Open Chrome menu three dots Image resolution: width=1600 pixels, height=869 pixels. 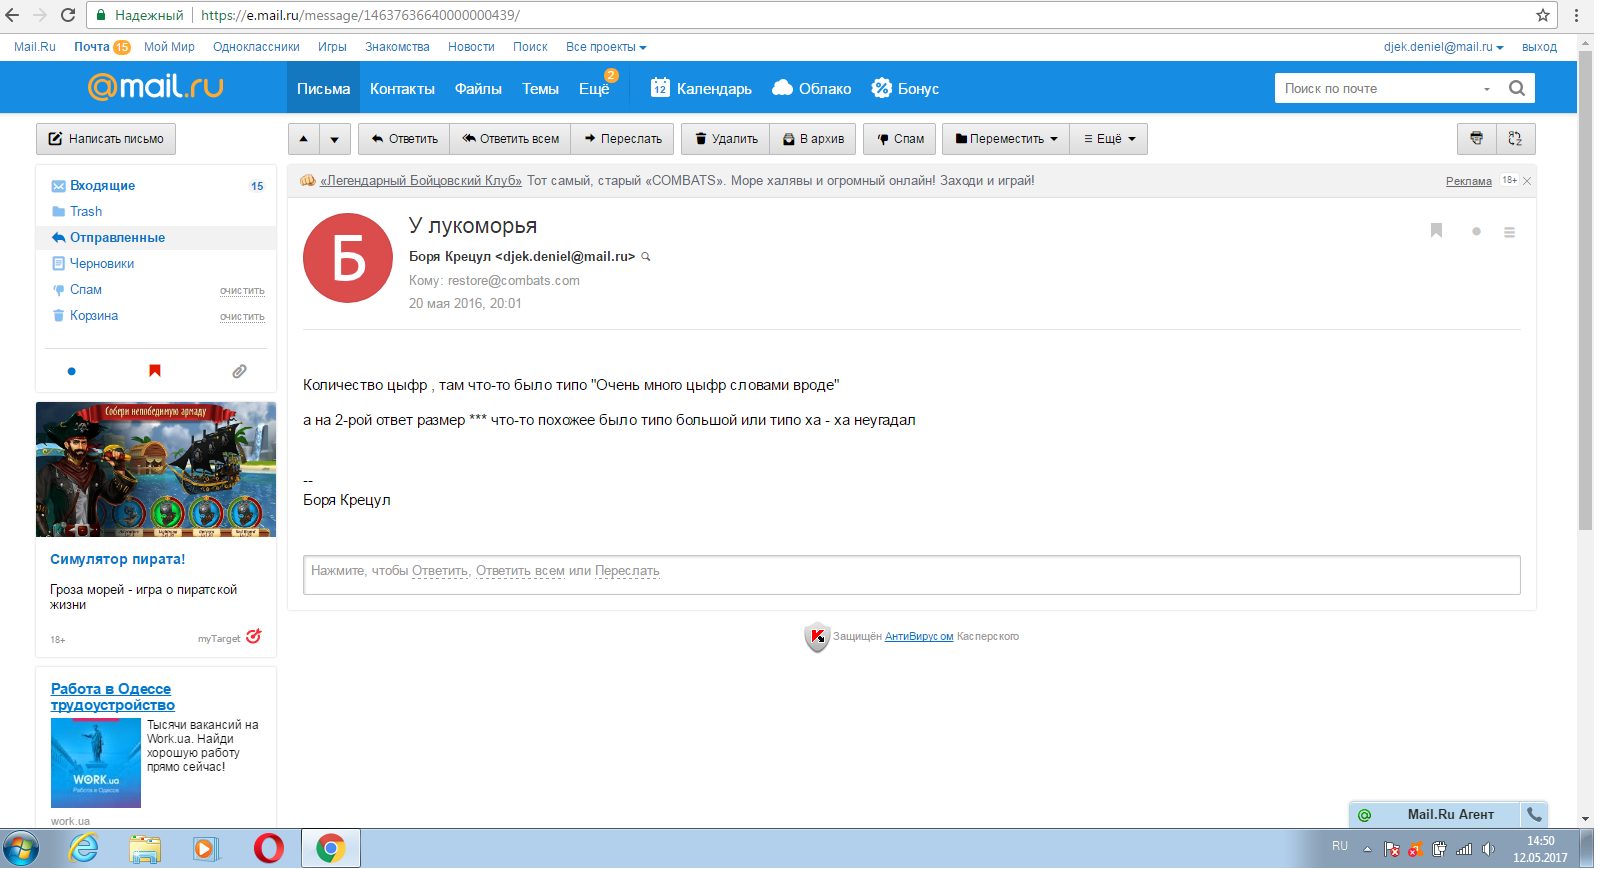[x=1577, y=15]
